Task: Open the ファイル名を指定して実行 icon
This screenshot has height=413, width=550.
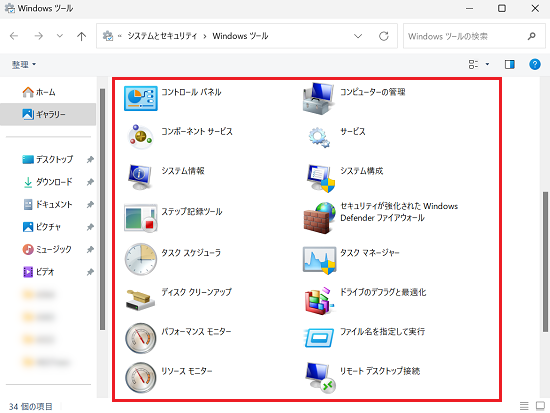Action: click(319, 338)
